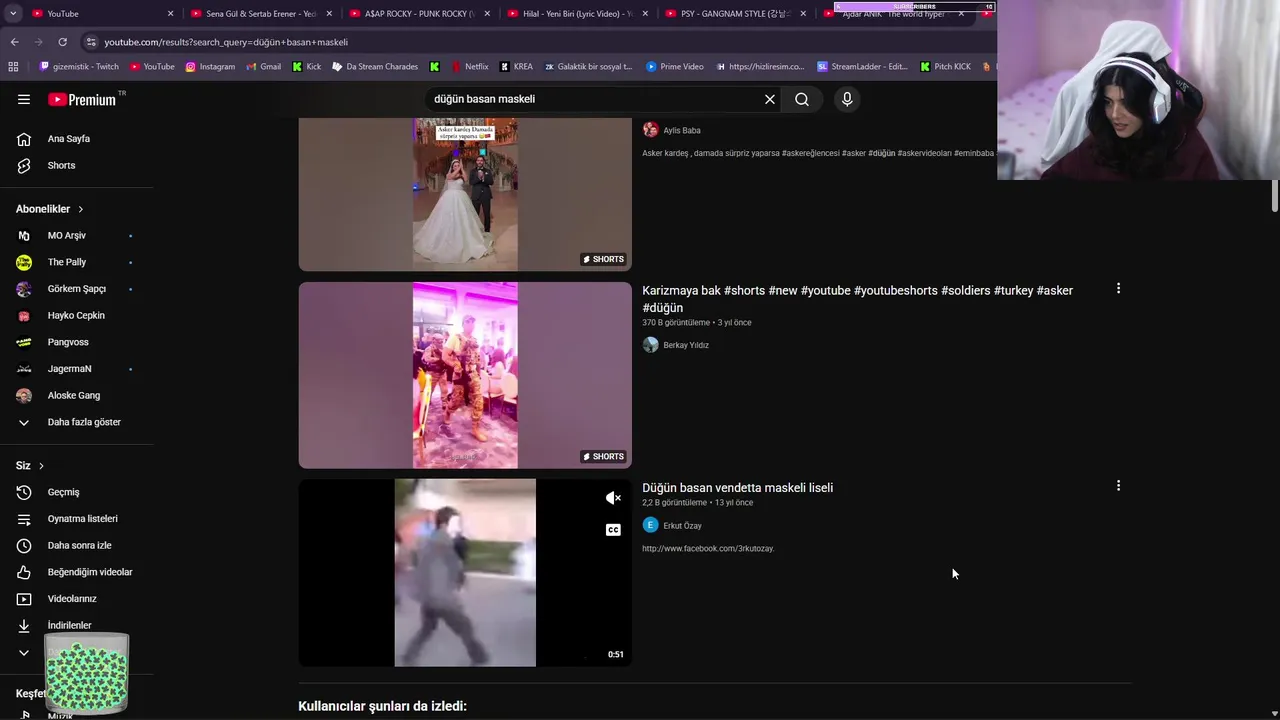Screen dimensions: 1280x720
Task: Open StreamLadder bookmark
Action: pos(862,67)
